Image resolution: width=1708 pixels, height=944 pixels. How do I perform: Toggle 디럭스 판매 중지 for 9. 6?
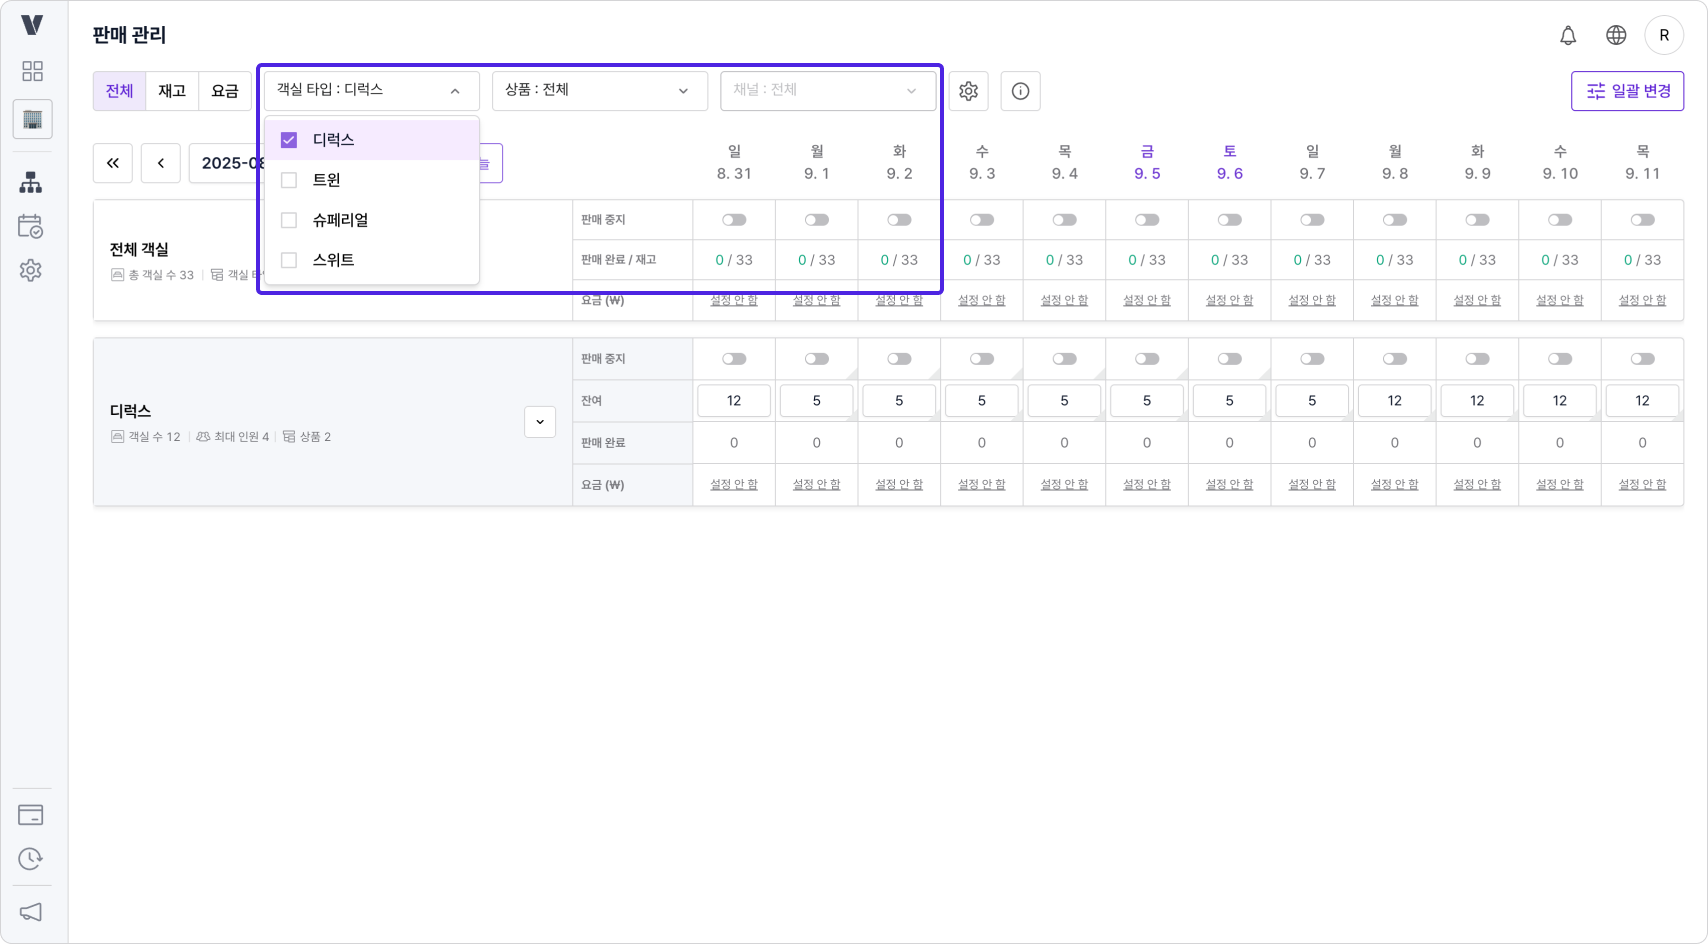[1229, 359]
